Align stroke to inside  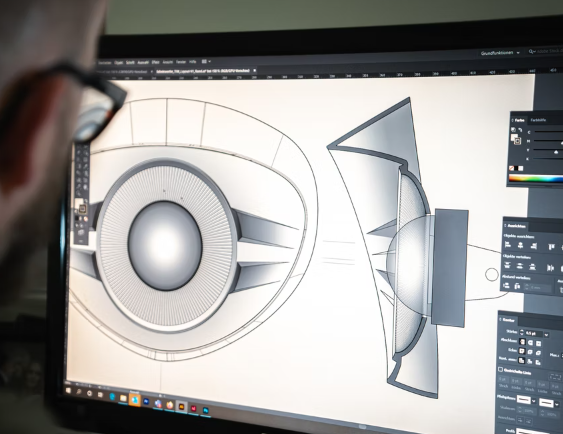point(530,361)
